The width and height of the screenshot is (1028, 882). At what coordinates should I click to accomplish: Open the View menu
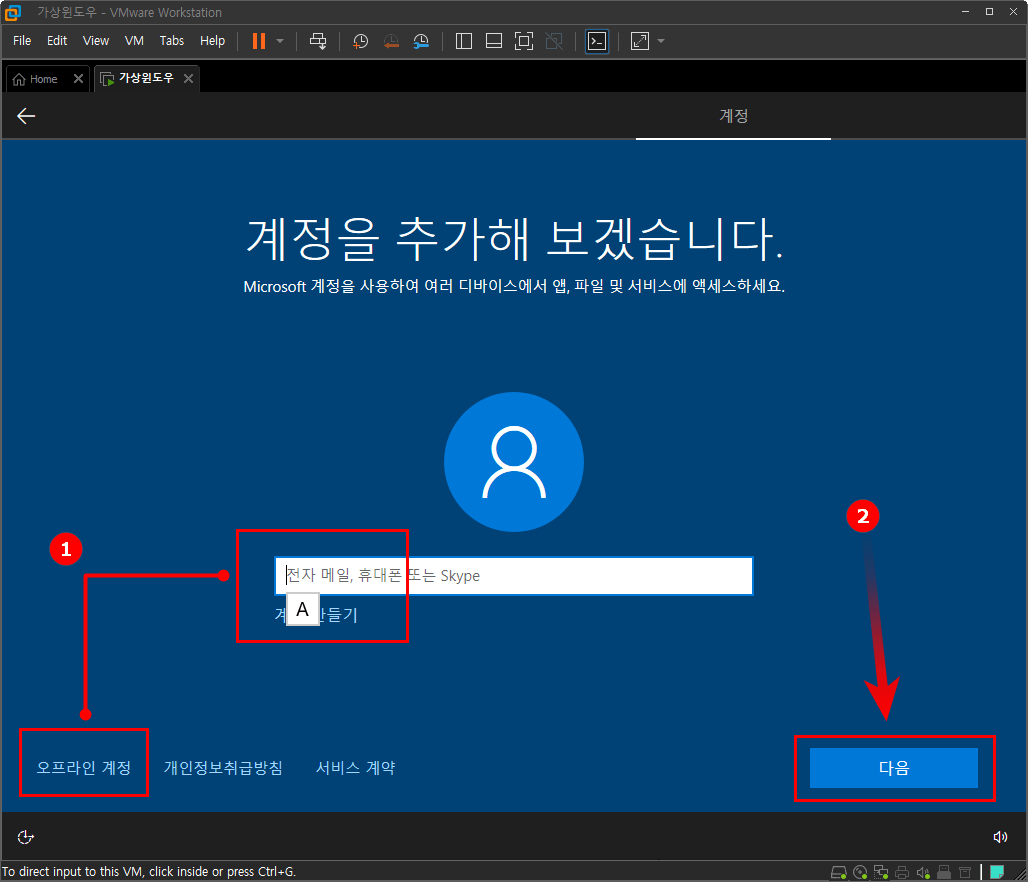click(x=96, y=41)
